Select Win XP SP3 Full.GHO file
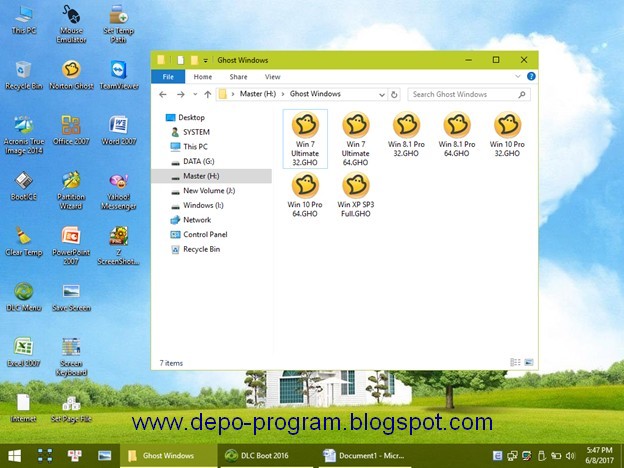Image resolution: width=624 pixels, height=468 pixels. [x=355, y=195]
